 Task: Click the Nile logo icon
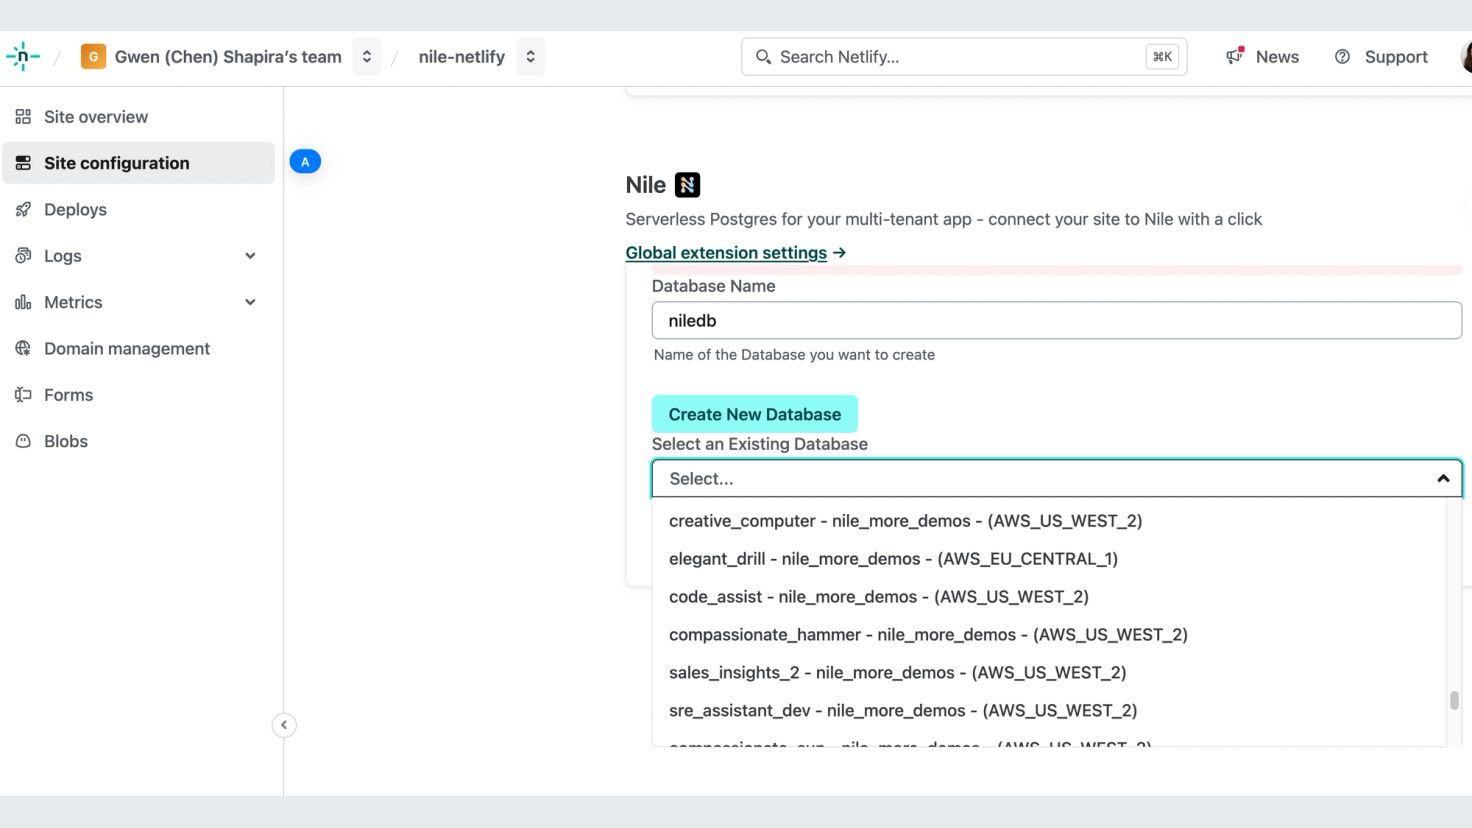[x=687, y=185]
